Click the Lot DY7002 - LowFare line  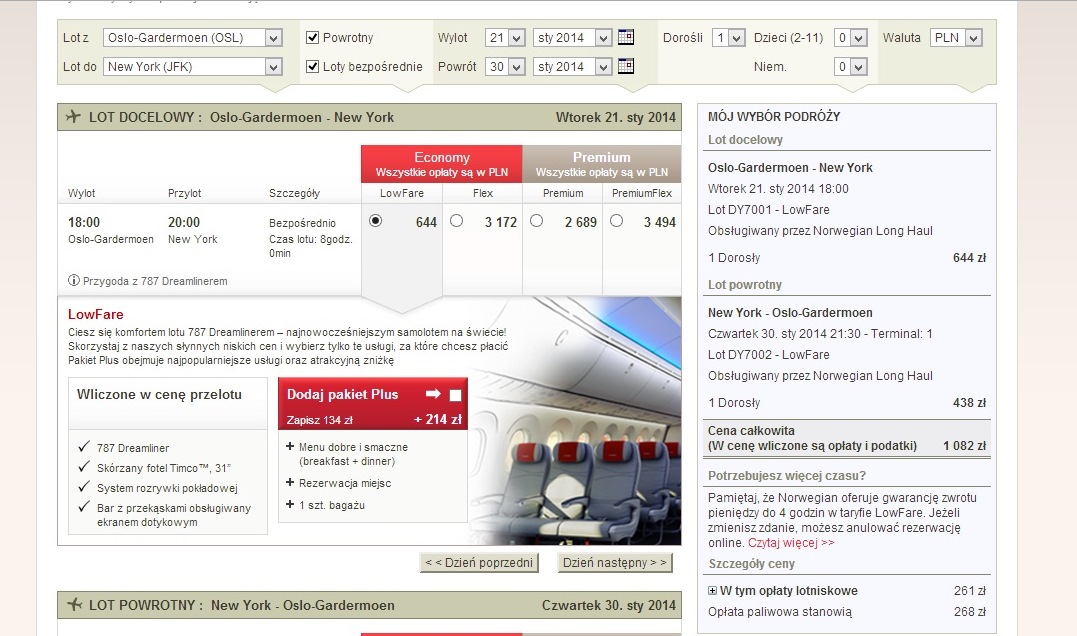[x=769, y=354]
